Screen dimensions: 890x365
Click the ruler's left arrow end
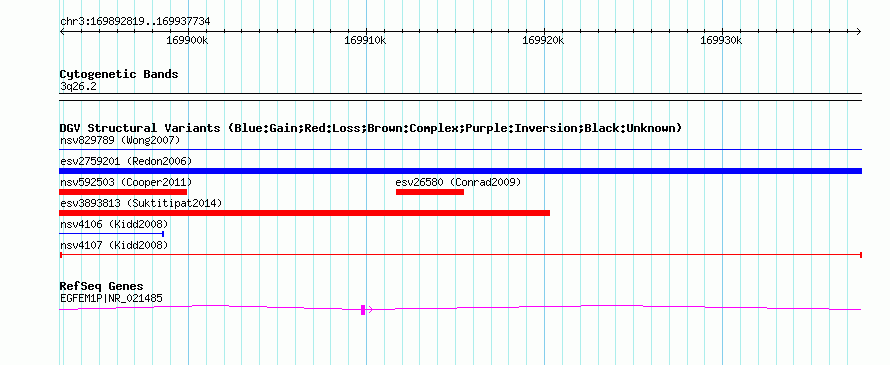coord(62,31)
